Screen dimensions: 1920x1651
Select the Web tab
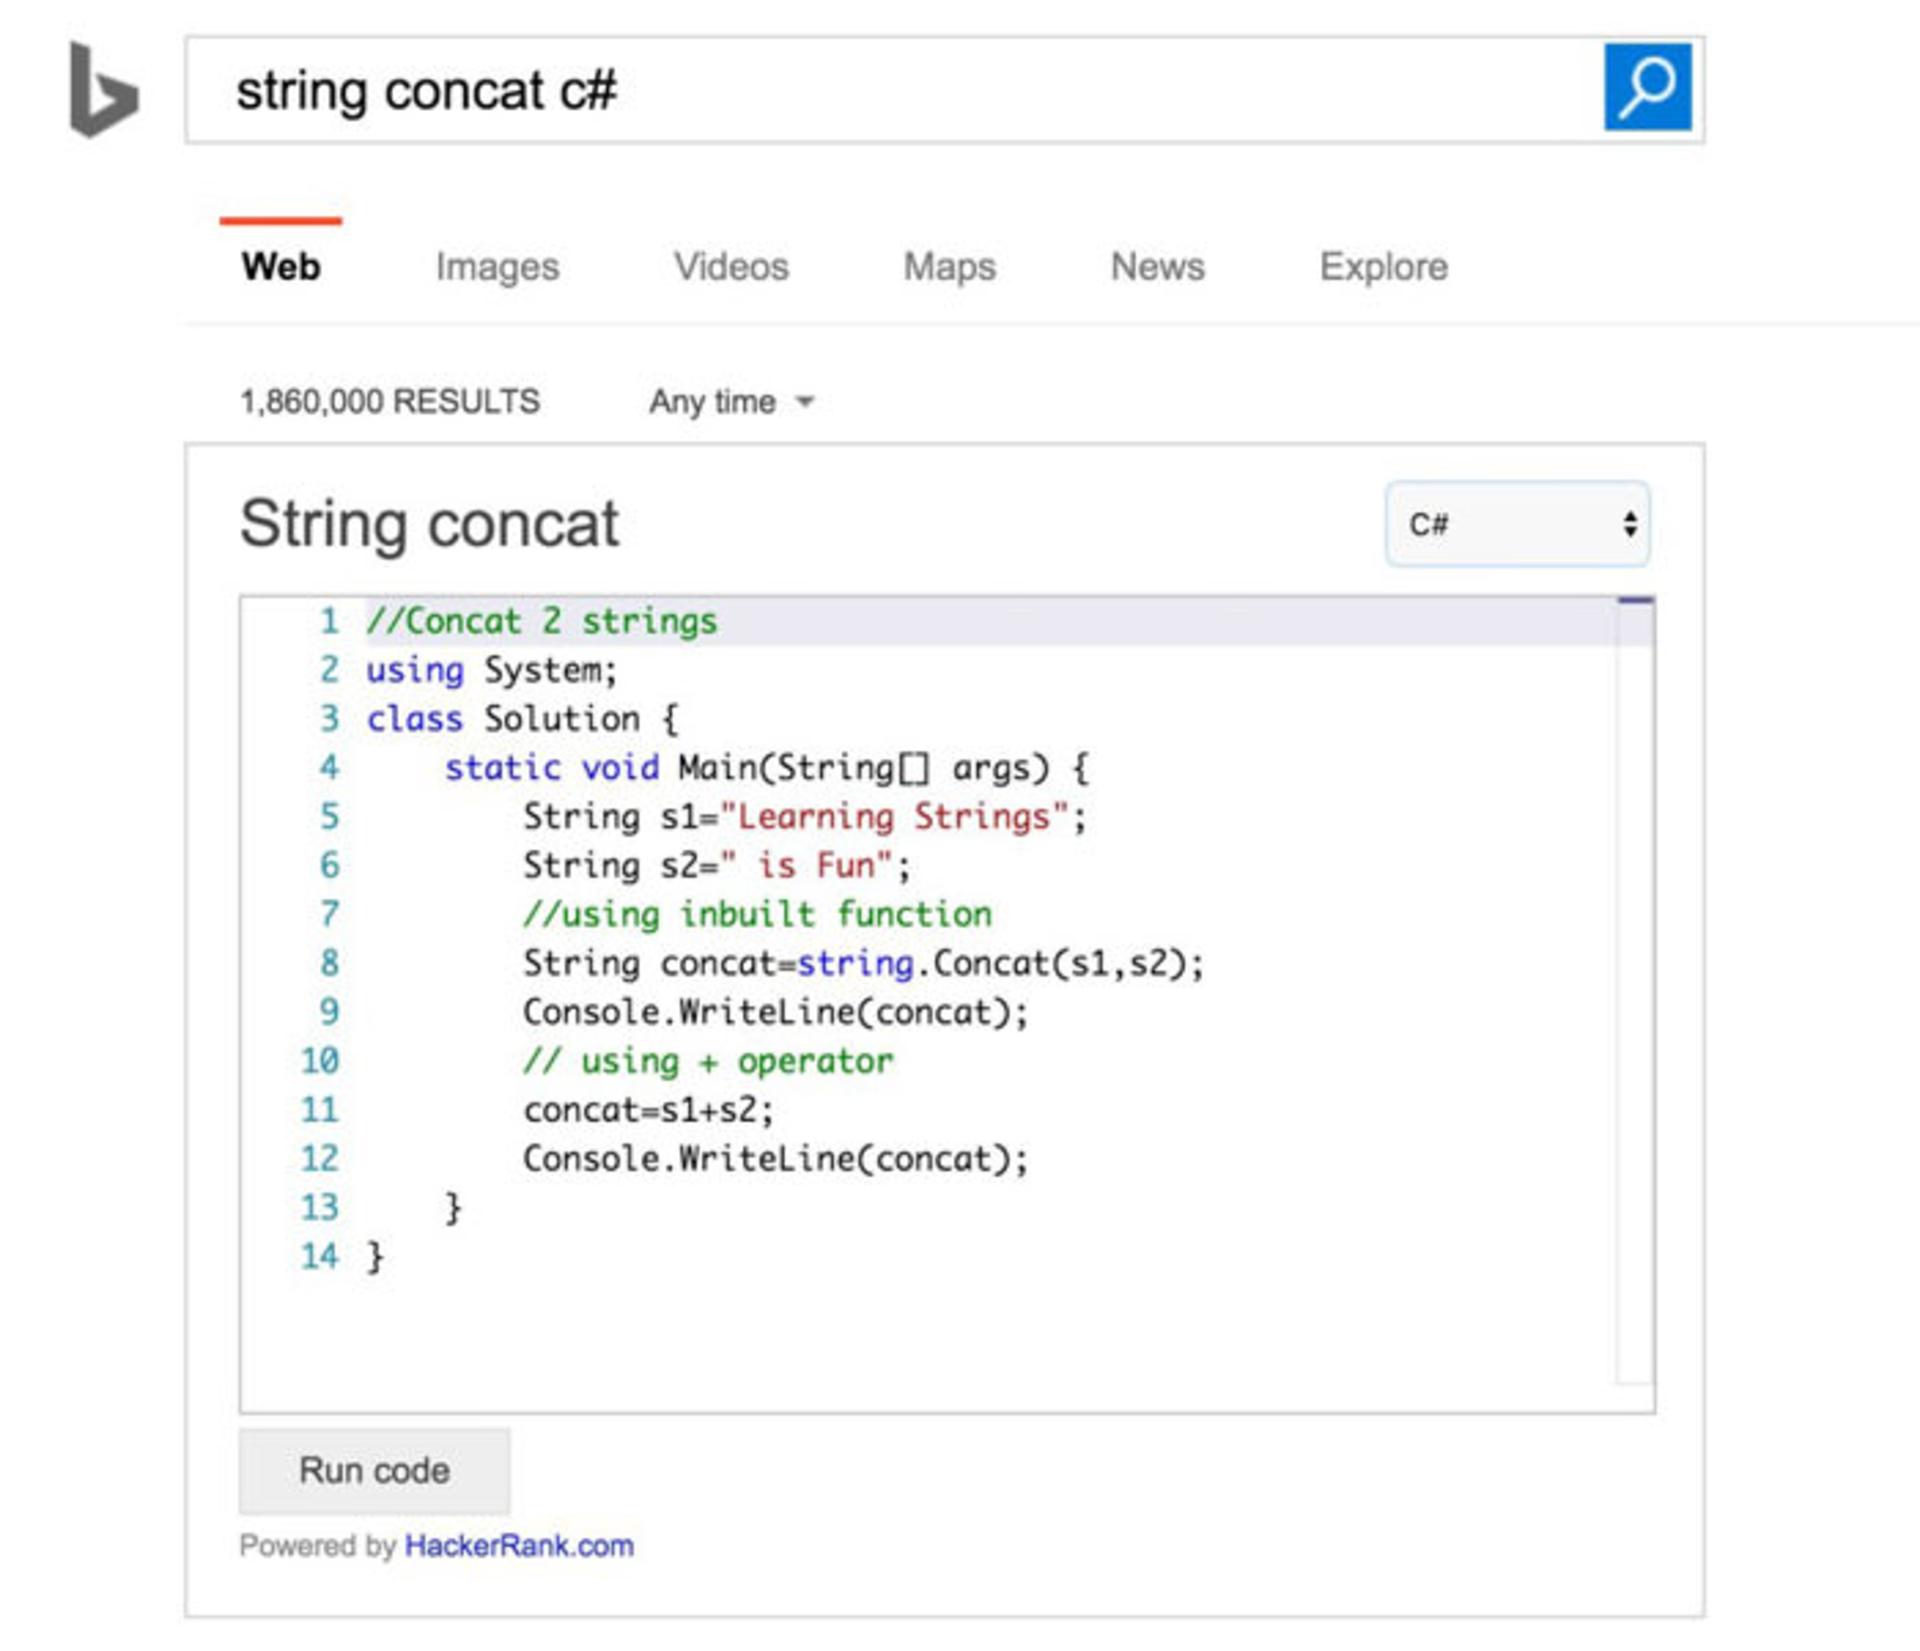point(281,267)
